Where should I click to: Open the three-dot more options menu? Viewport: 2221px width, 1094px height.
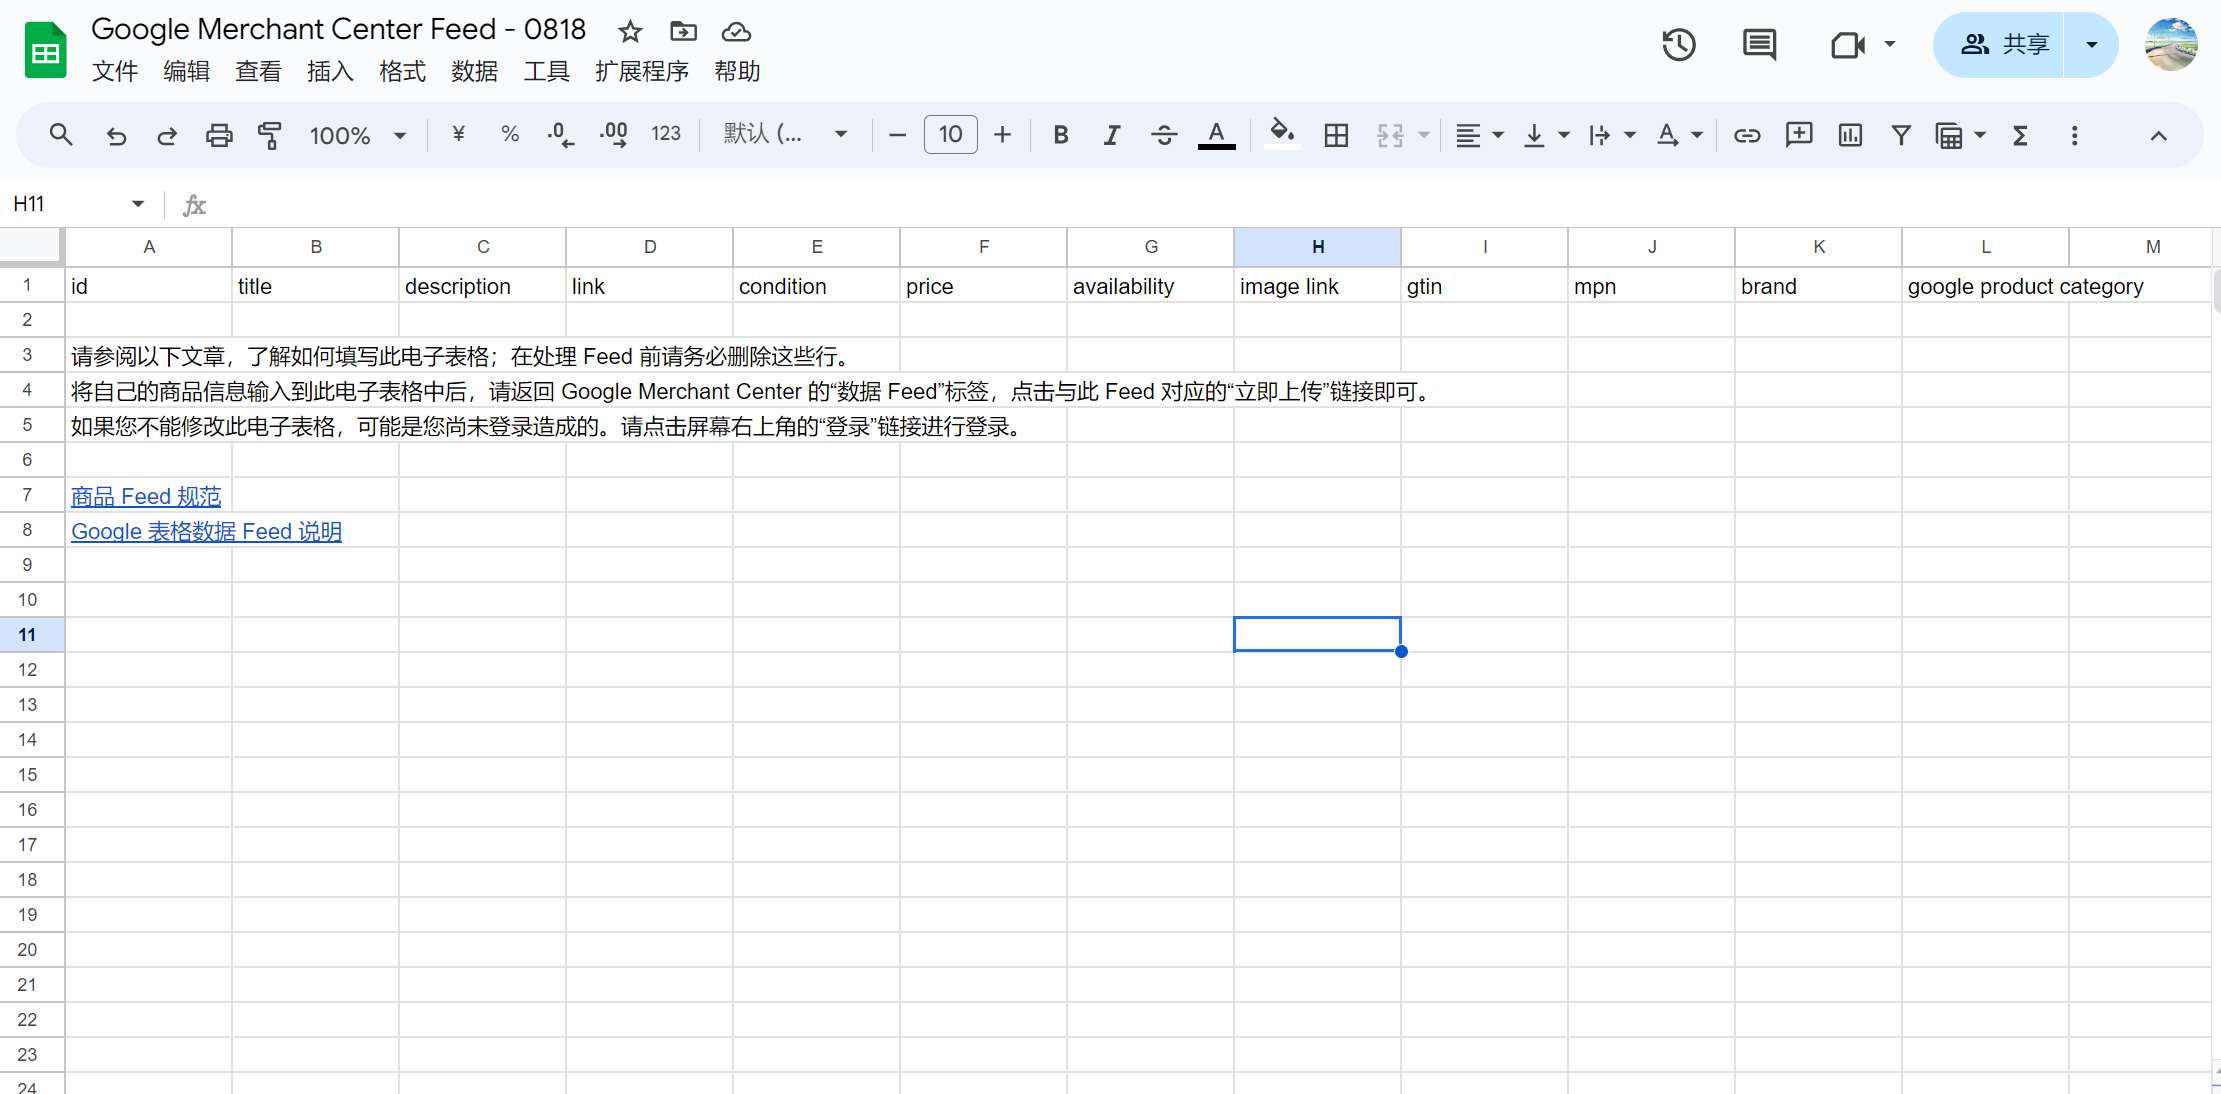tap(2075, 135)
